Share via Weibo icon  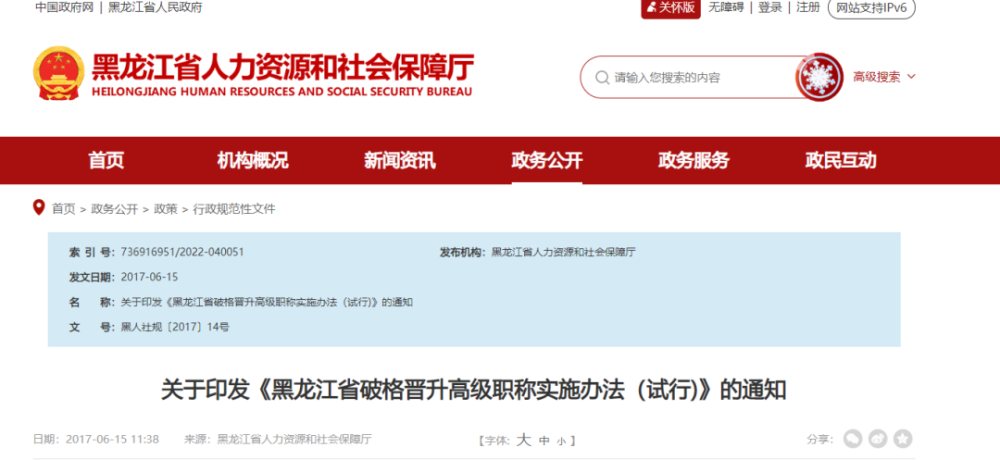[x=878, y=439]
